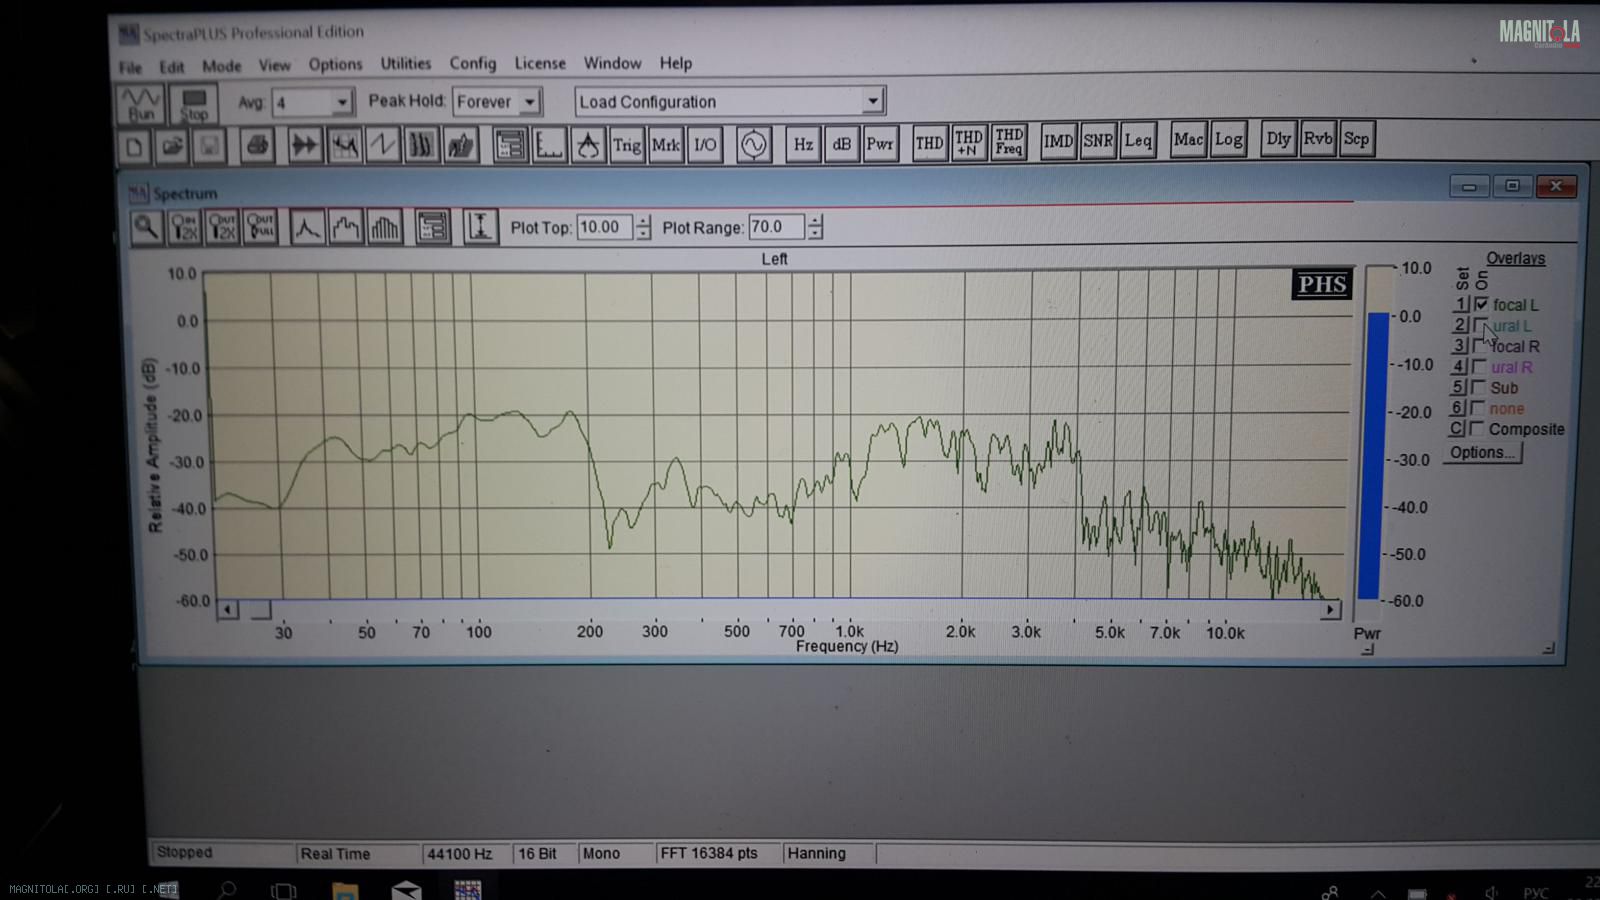Switch to bar graph plot style
Viewport: 1600px width, 900px height.
(x=384, y=228)
